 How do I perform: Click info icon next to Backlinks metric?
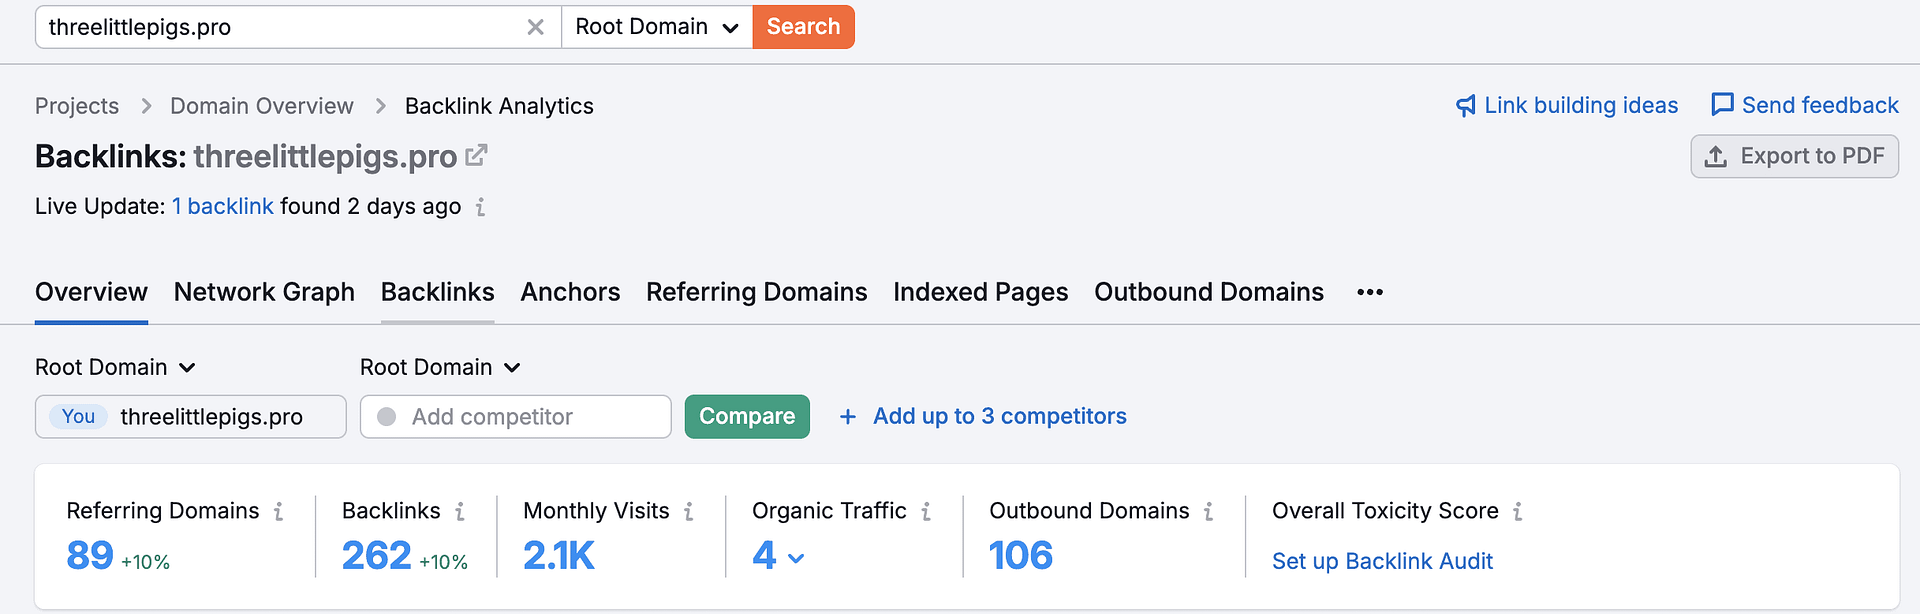pyautogui.click(x=460, y=512)
